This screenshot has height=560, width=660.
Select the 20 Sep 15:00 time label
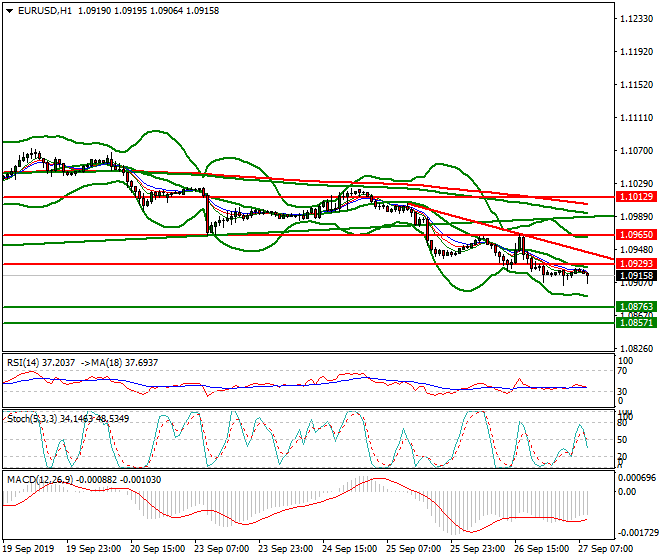click(157, 549)
